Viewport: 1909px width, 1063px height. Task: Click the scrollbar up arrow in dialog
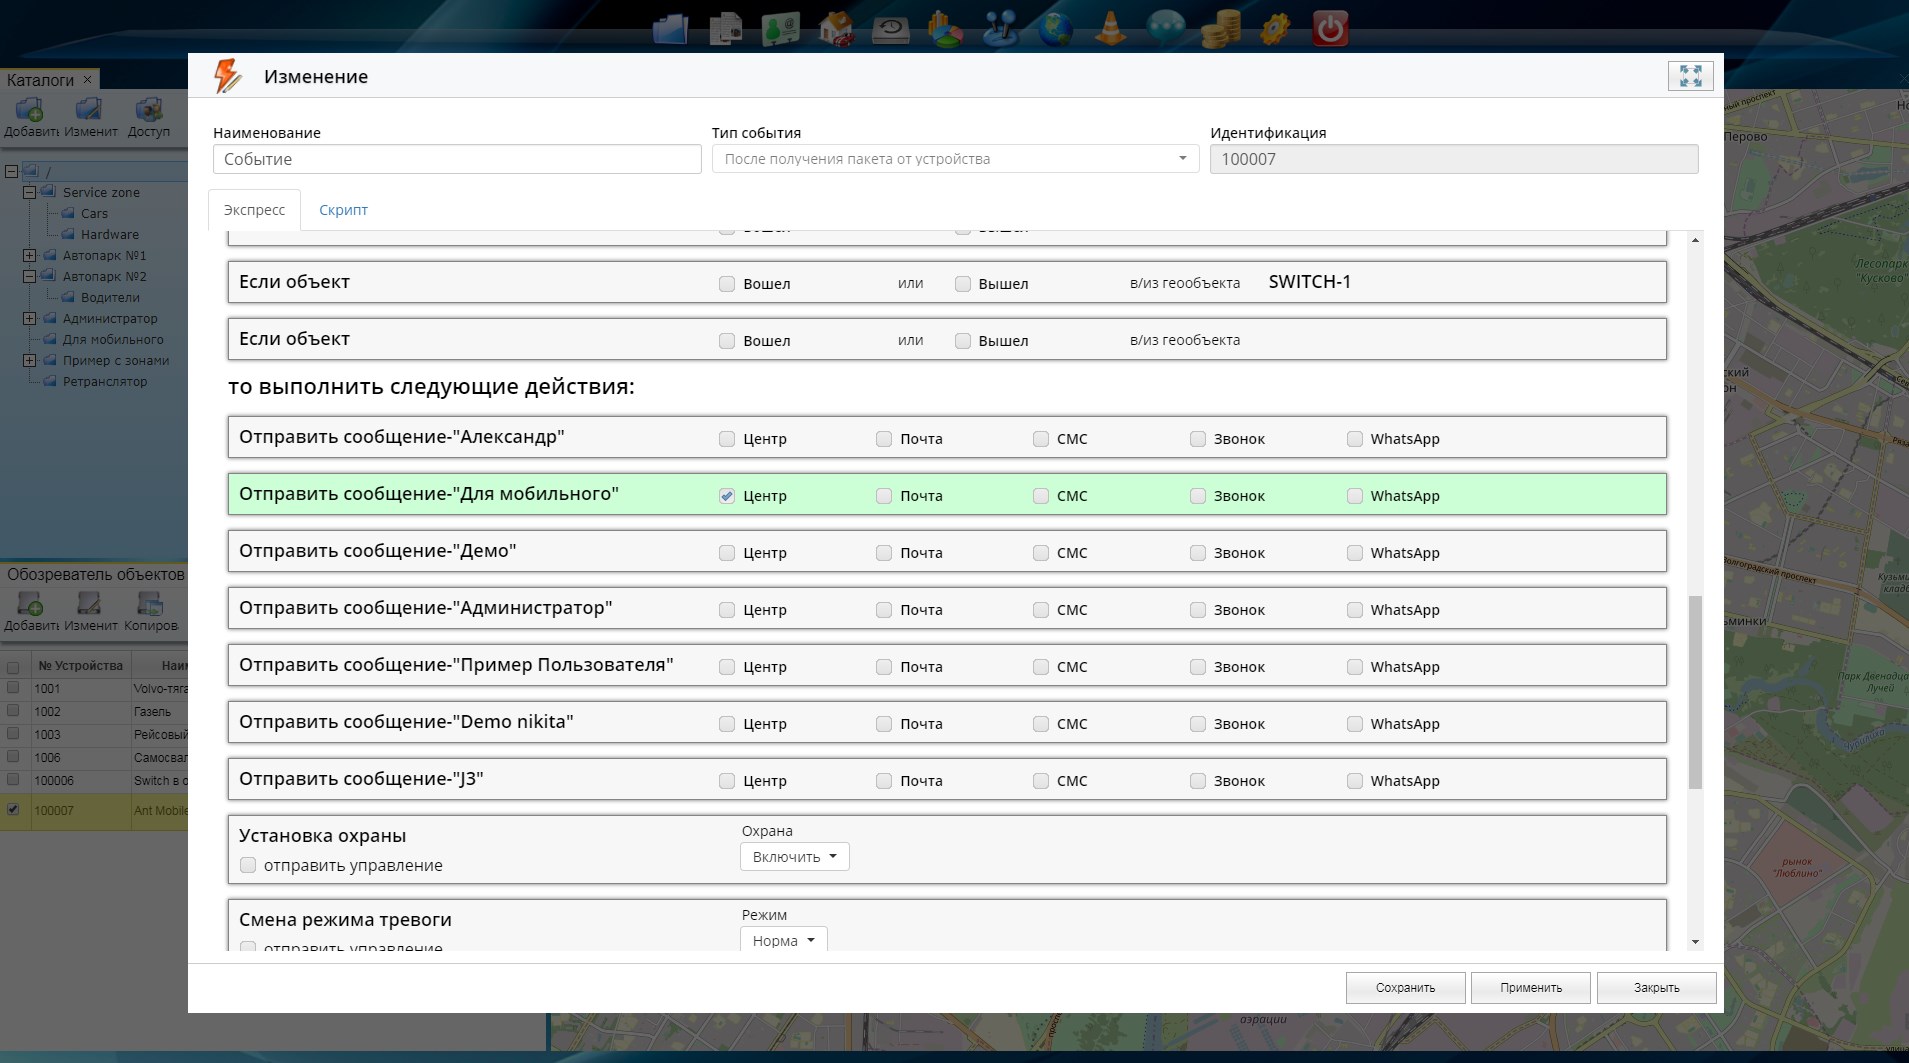point(1695,240)
